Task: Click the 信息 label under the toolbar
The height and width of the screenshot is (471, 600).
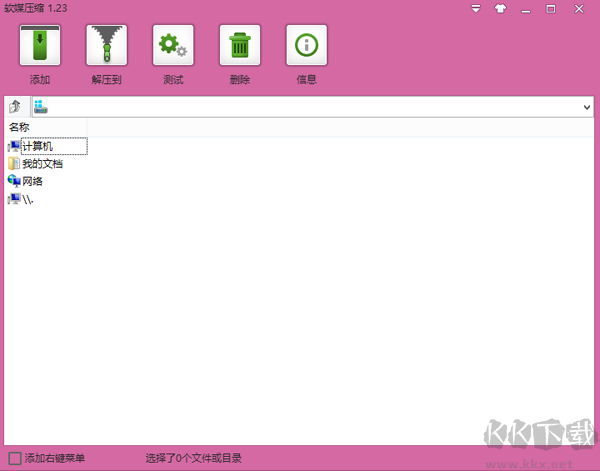Action: click(x=307, y=80)
